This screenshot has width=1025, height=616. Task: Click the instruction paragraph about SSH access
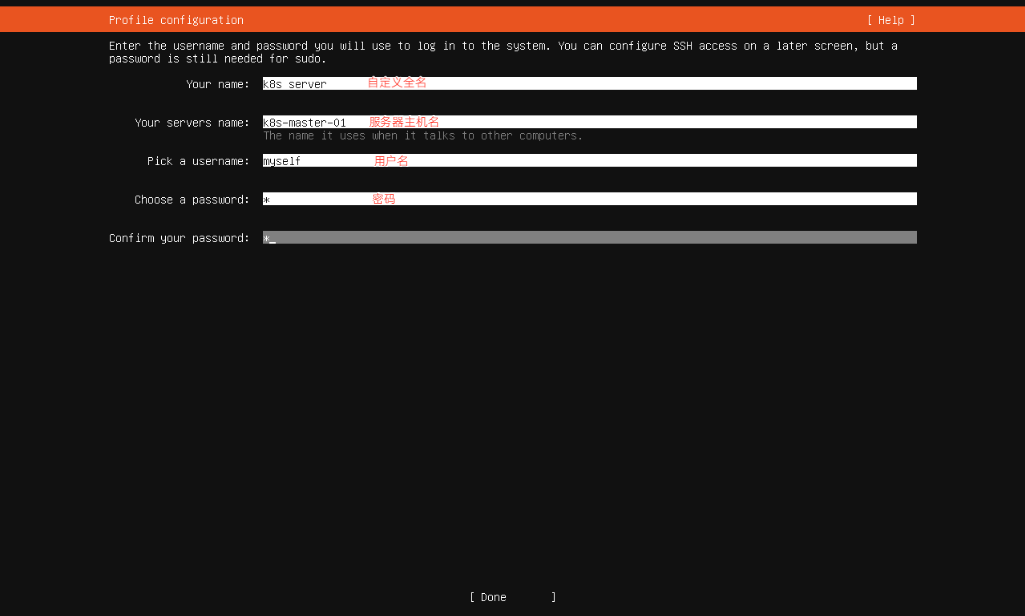(503, 52)
